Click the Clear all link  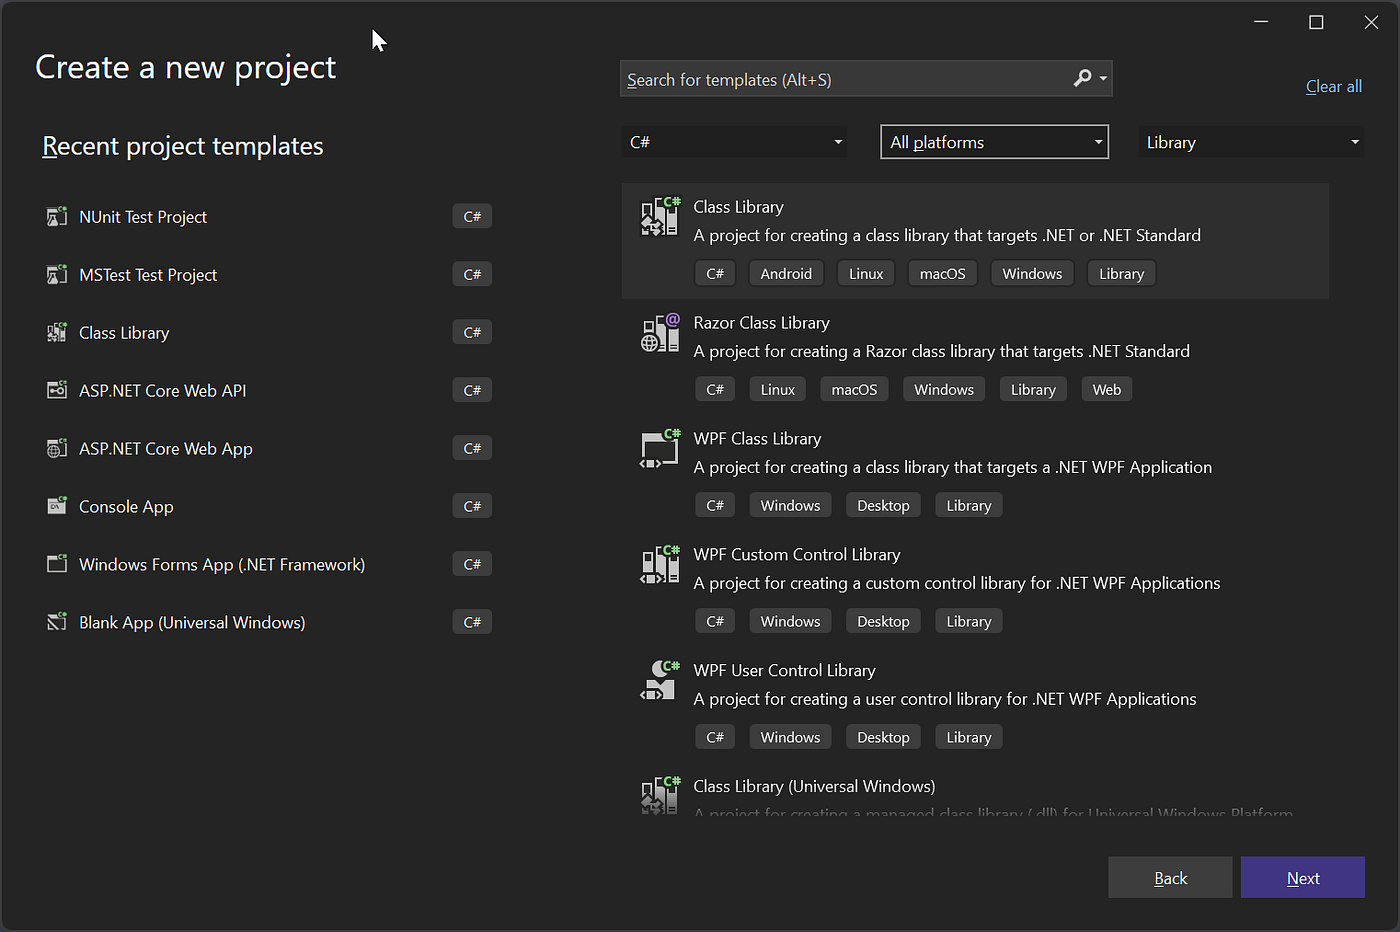(1334, 86)
